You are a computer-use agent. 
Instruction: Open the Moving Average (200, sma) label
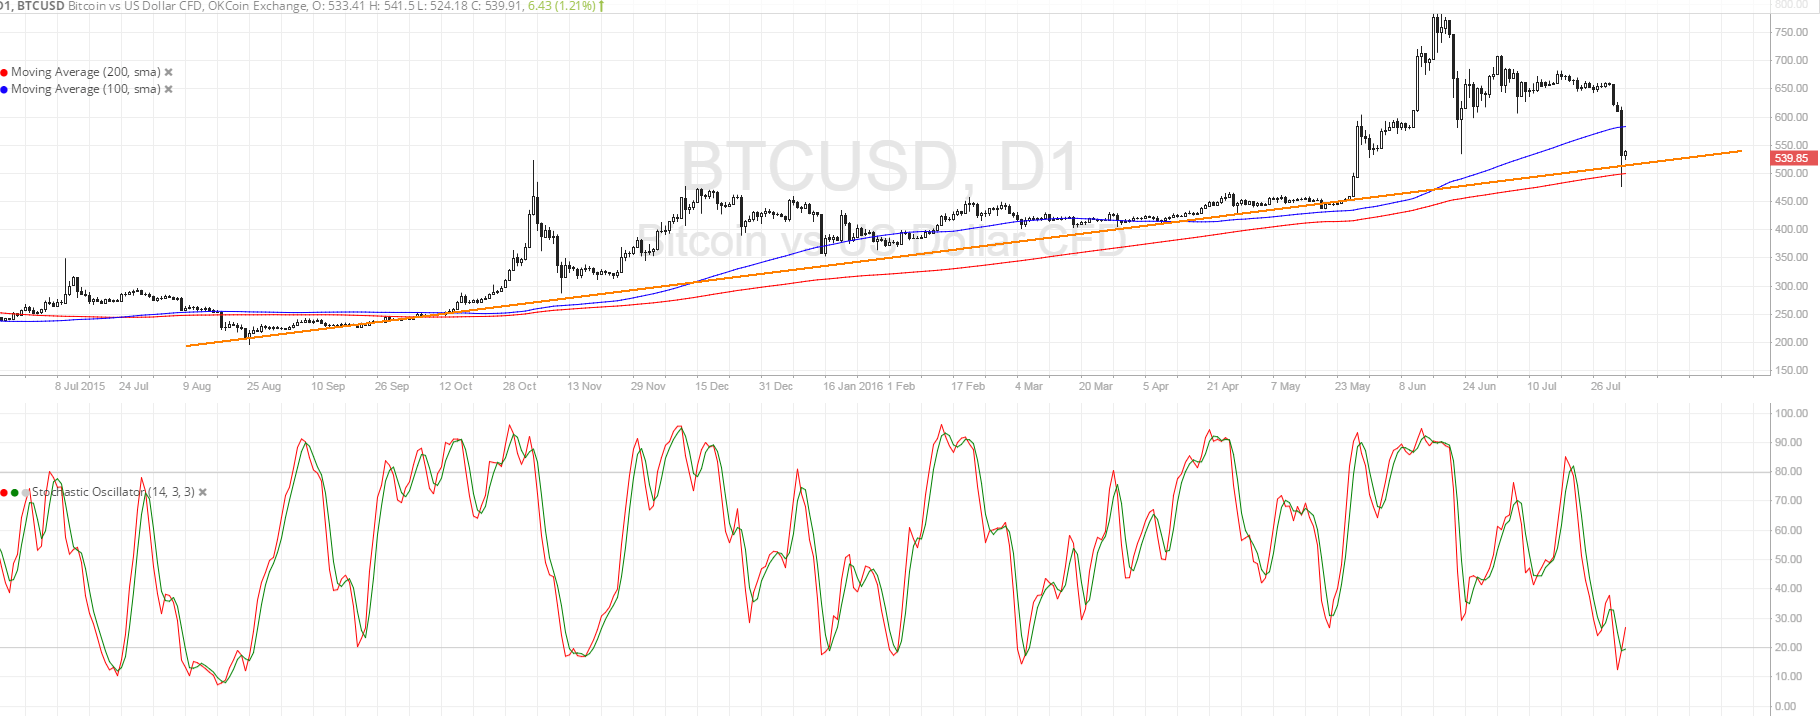pos(86,72)
